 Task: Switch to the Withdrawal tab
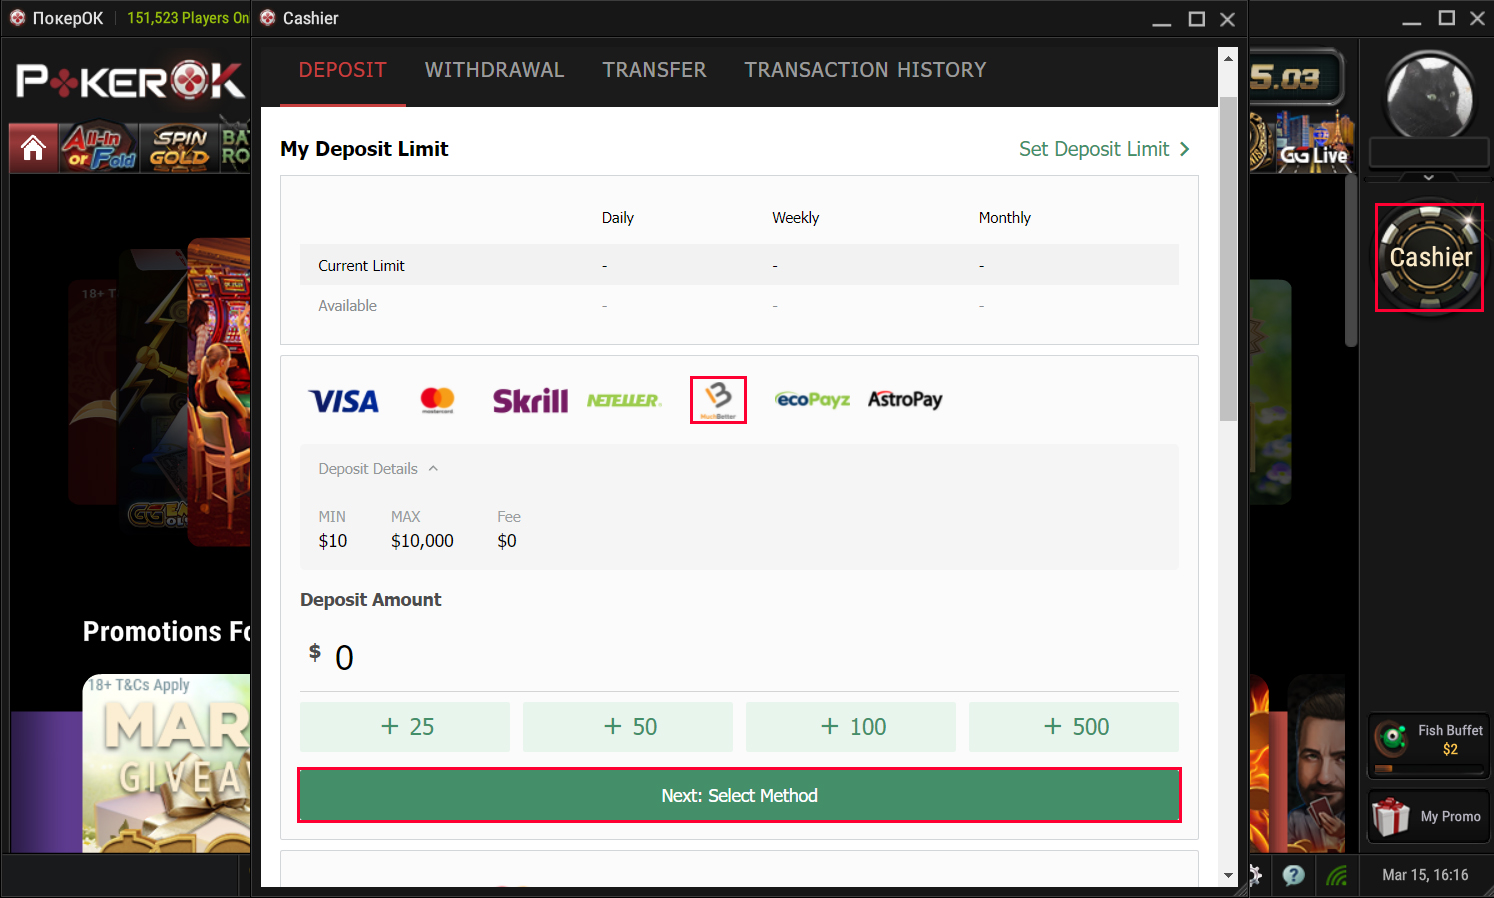pyautogui.click(x=495, y=70)
